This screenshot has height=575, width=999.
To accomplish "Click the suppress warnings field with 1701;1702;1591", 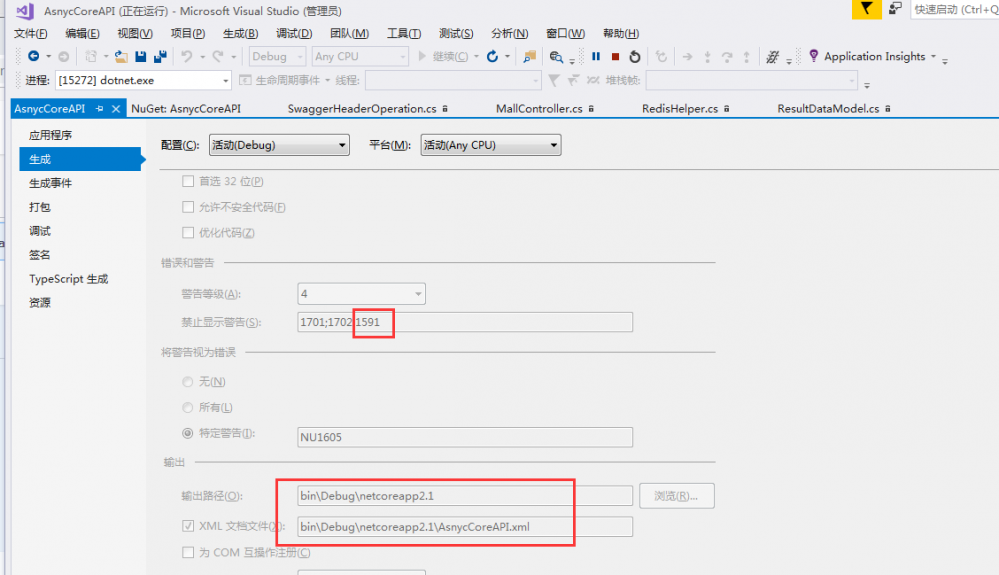I will 465,322.
